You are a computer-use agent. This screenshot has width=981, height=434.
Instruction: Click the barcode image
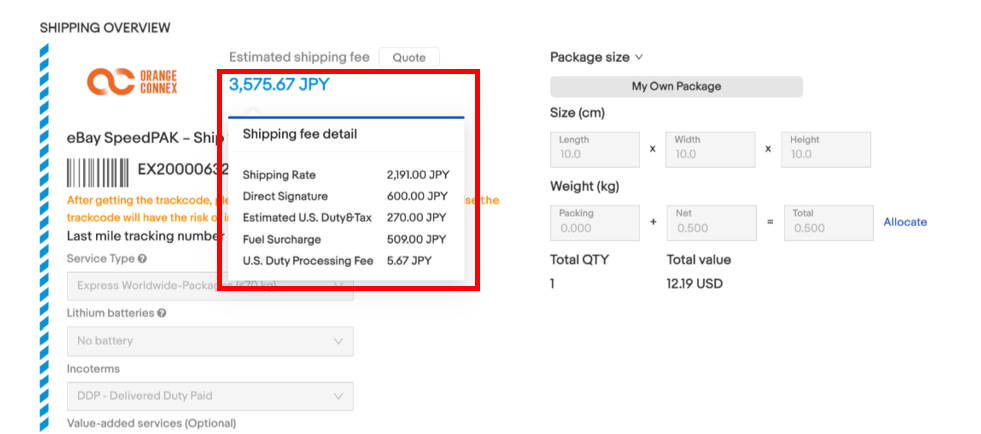97,174
